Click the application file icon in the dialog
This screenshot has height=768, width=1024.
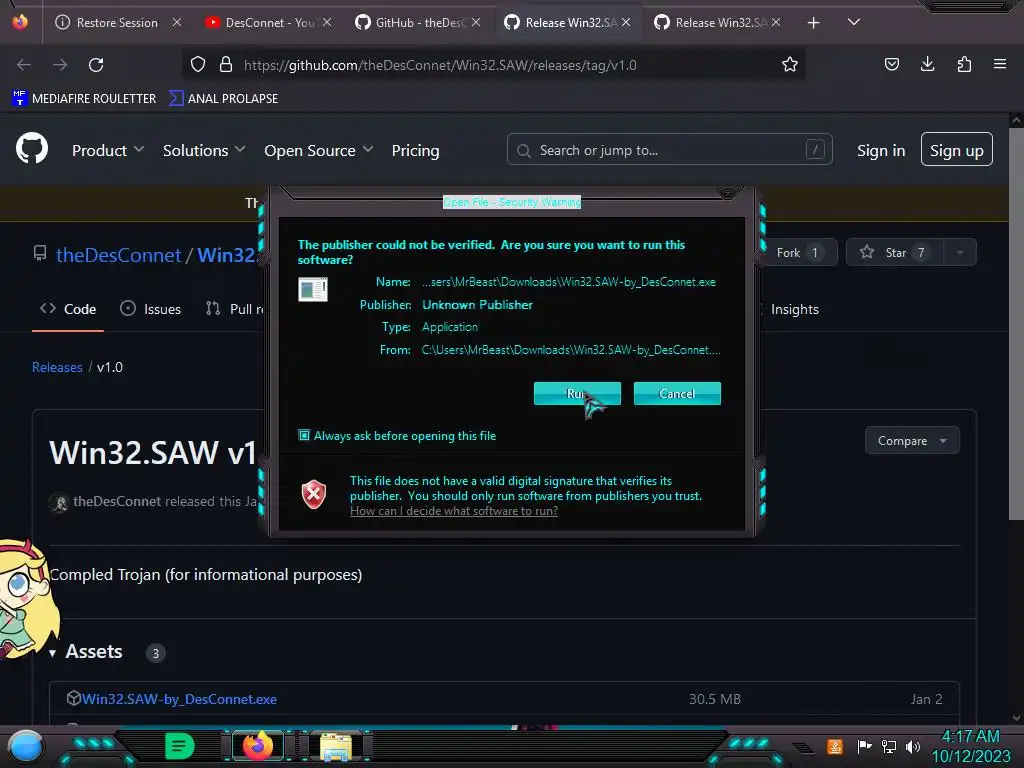coord(313,289)
